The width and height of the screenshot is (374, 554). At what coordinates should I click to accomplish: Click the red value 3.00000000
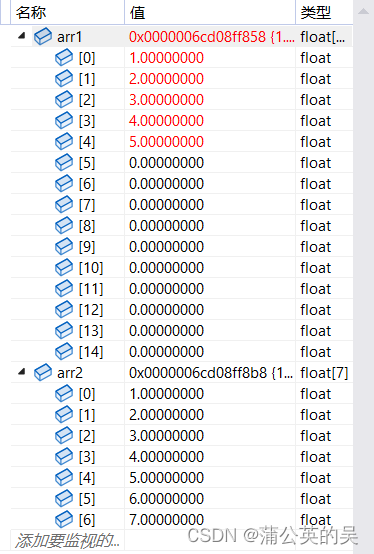coord(166,100)
